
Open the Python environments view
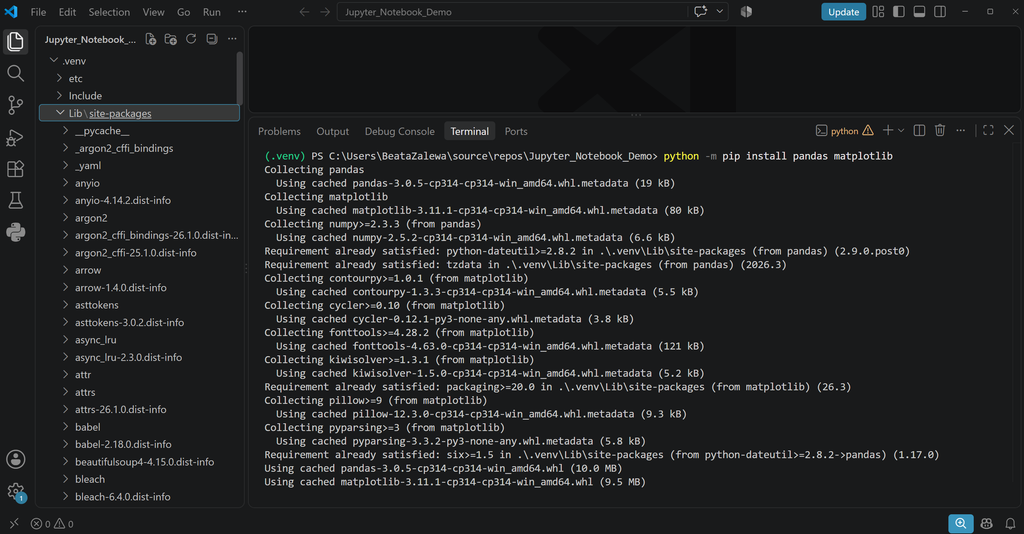16,232
